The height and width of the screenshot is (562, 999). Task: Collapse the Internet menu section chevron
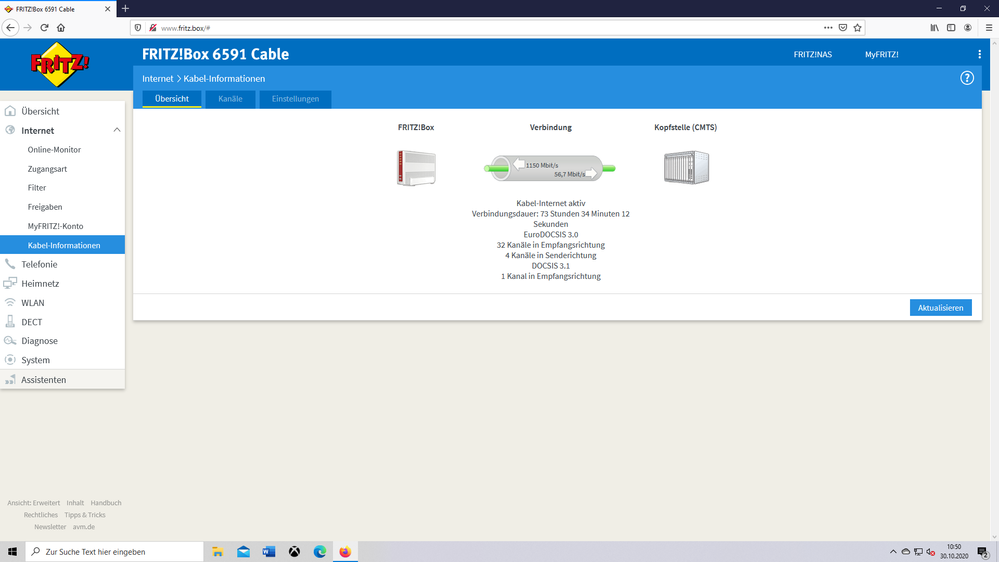pos(117,130)
